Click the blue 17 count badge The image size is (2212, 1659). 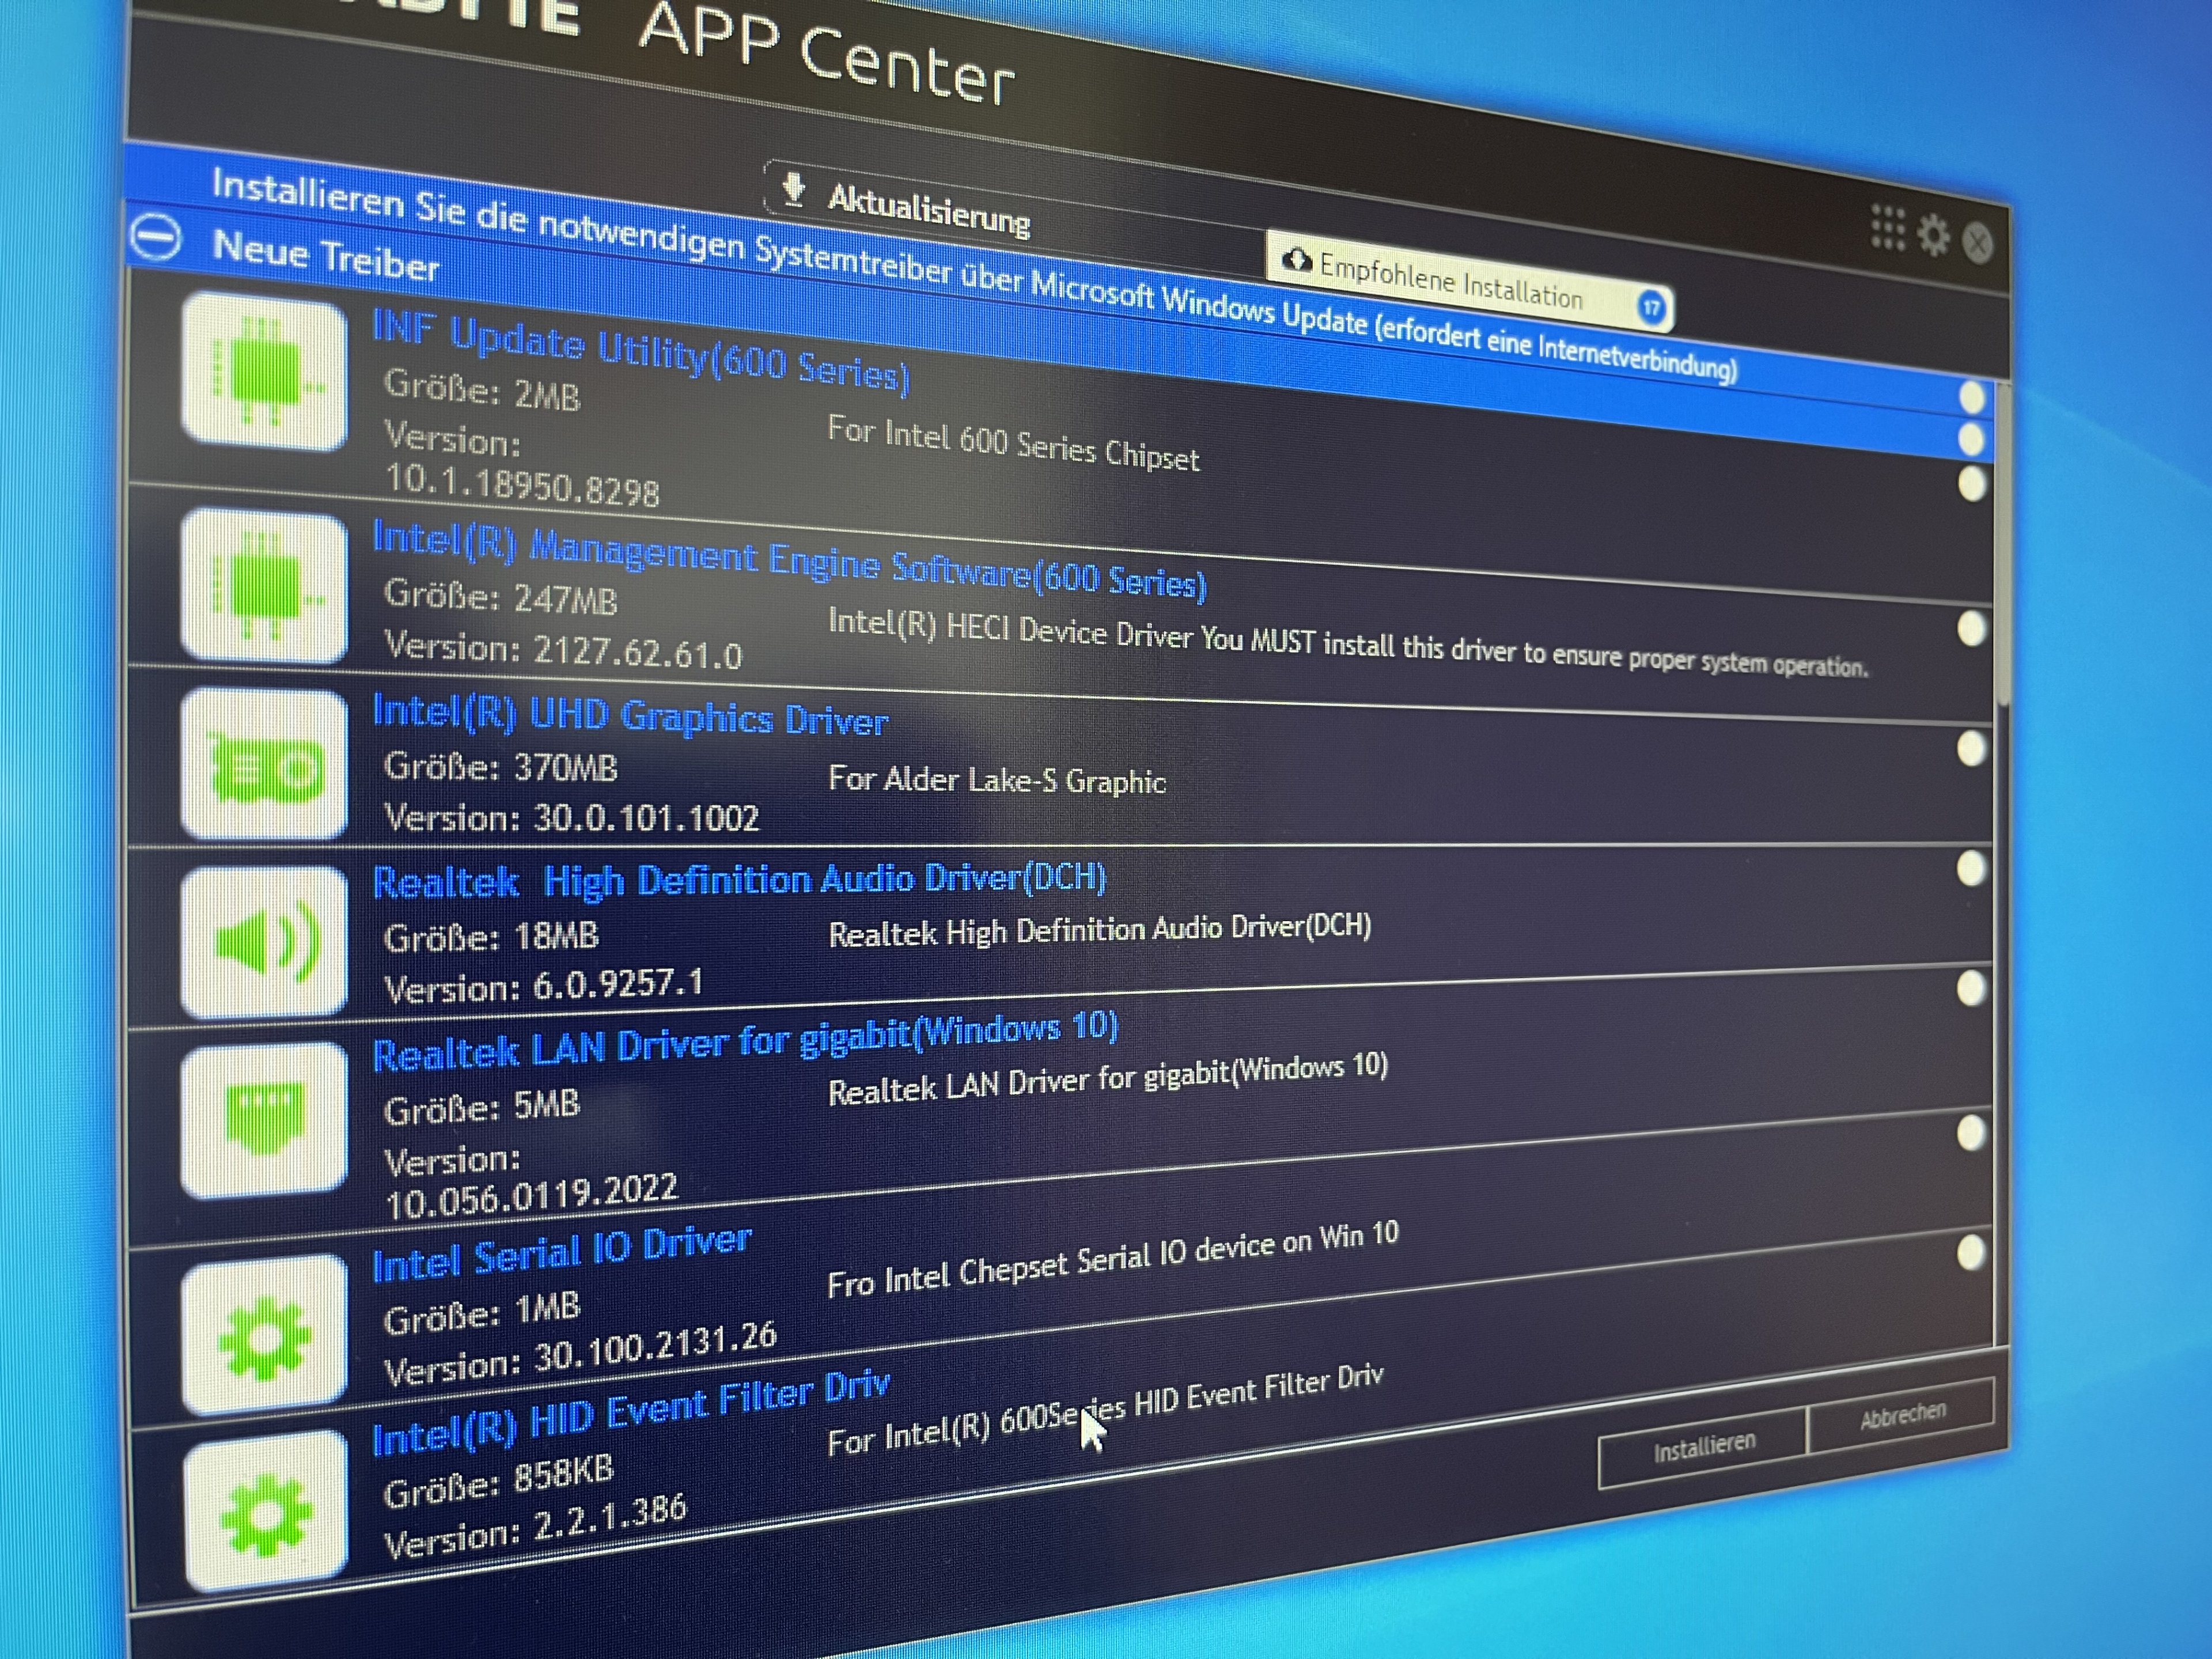pos(1651,307)
